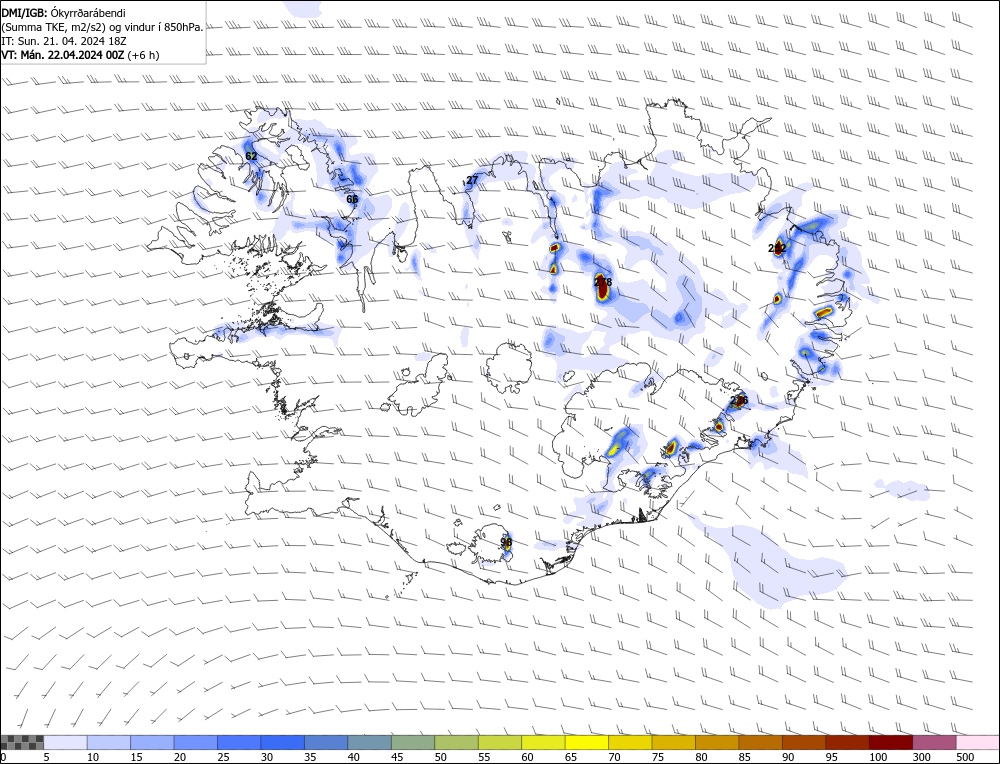This screenshot has width=1000, height=764.
Task: Pick the 40–45 grey-blue legend swatch
Action: [x=369, y=742]
